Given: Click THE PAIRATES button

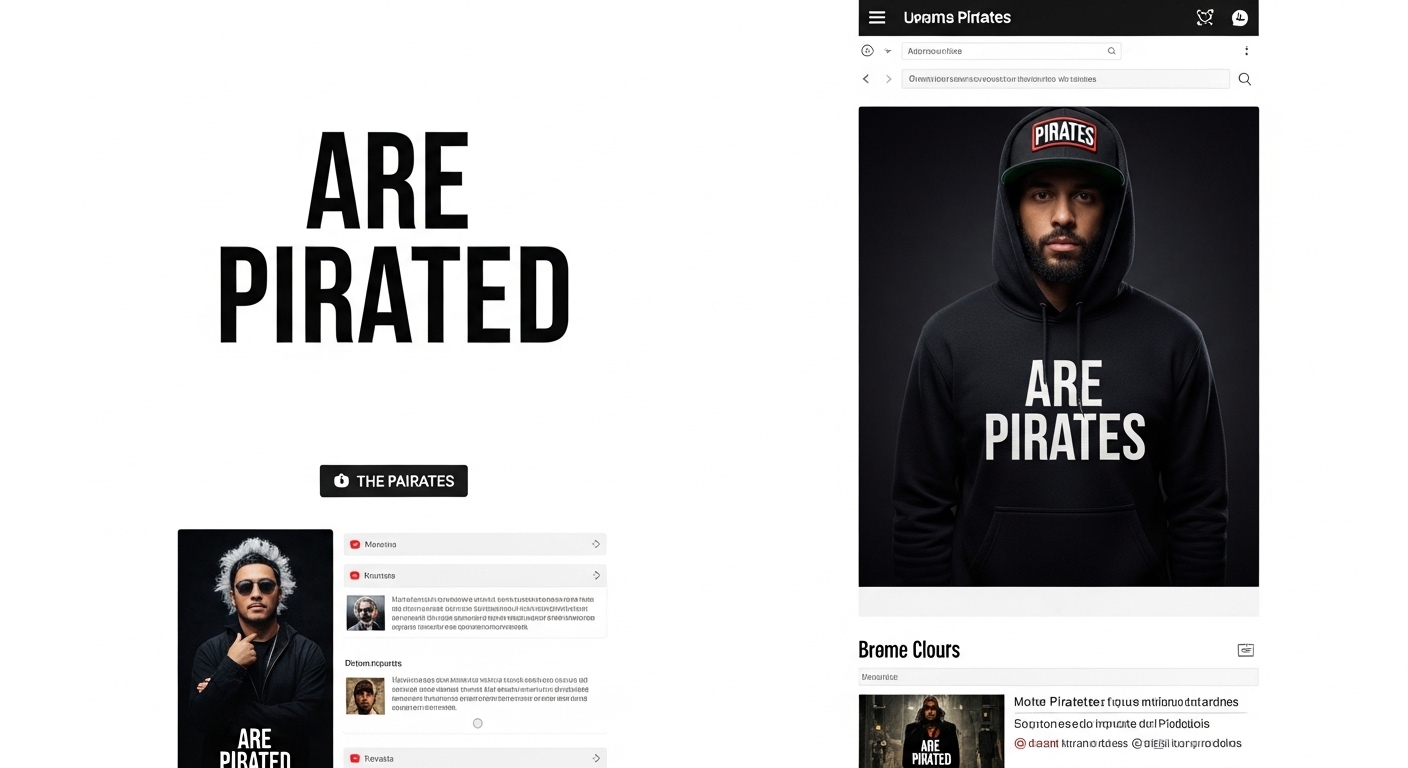Looking at the screenshot, I should tap(394, 481).
